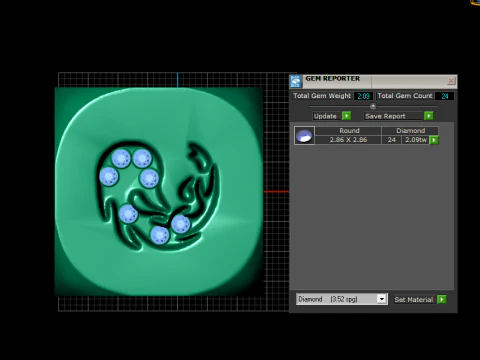Click the green arrow on the 2.09tw row
Screen dimensions: 480x360
tap(434, 140)
